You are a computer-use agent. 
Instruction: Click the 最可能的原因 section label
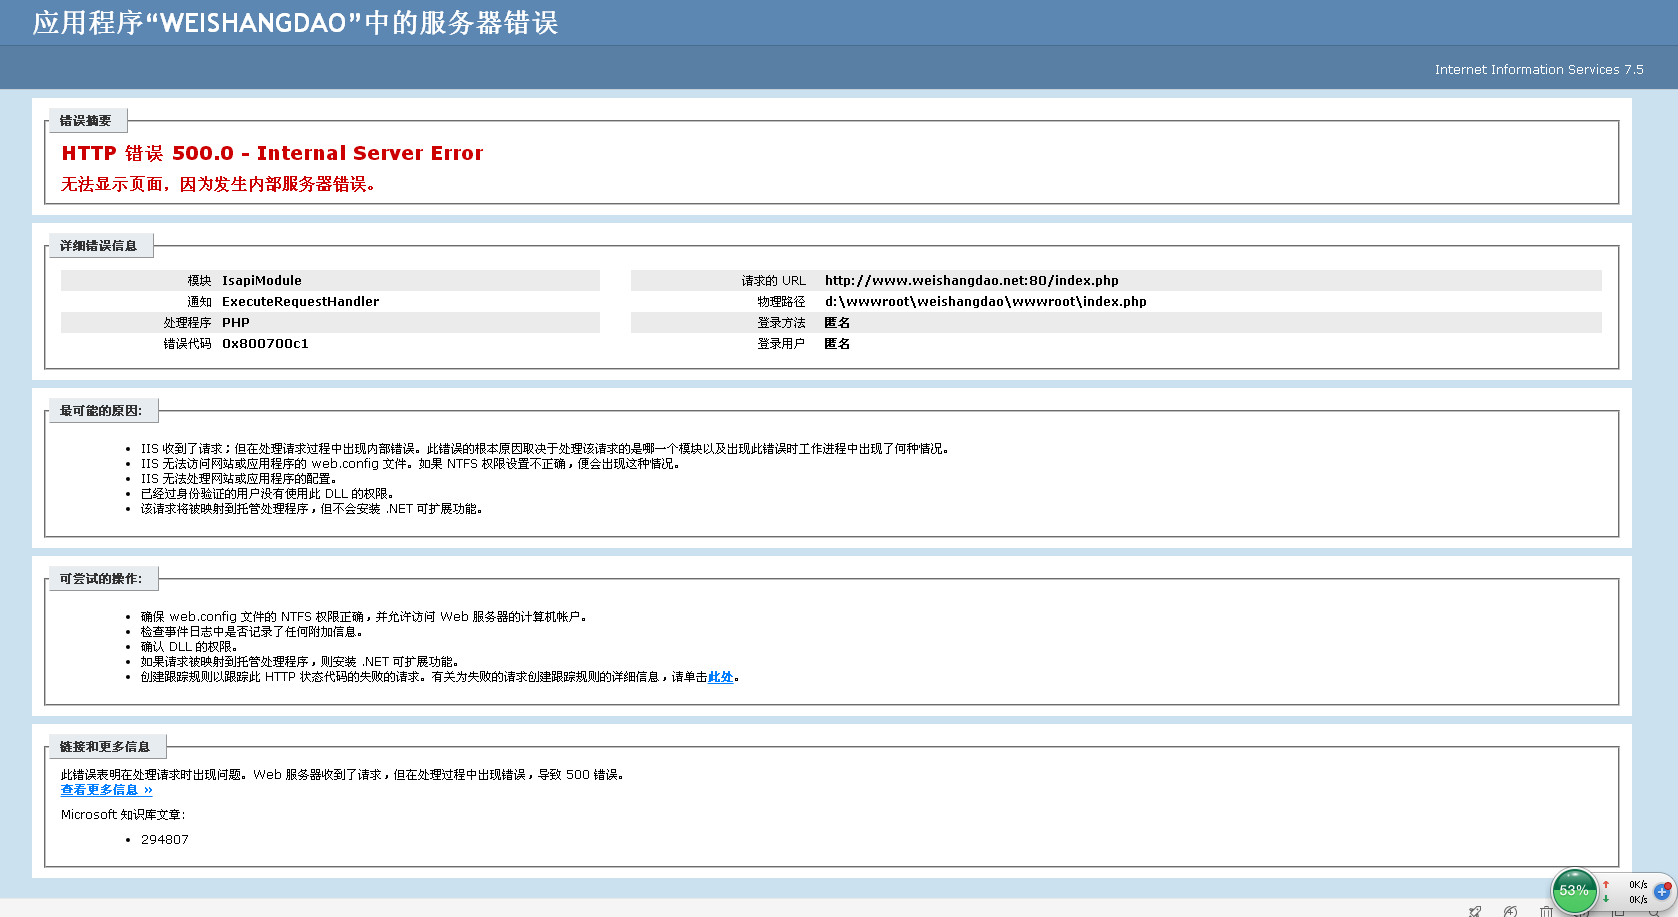[x=100, y=411]
